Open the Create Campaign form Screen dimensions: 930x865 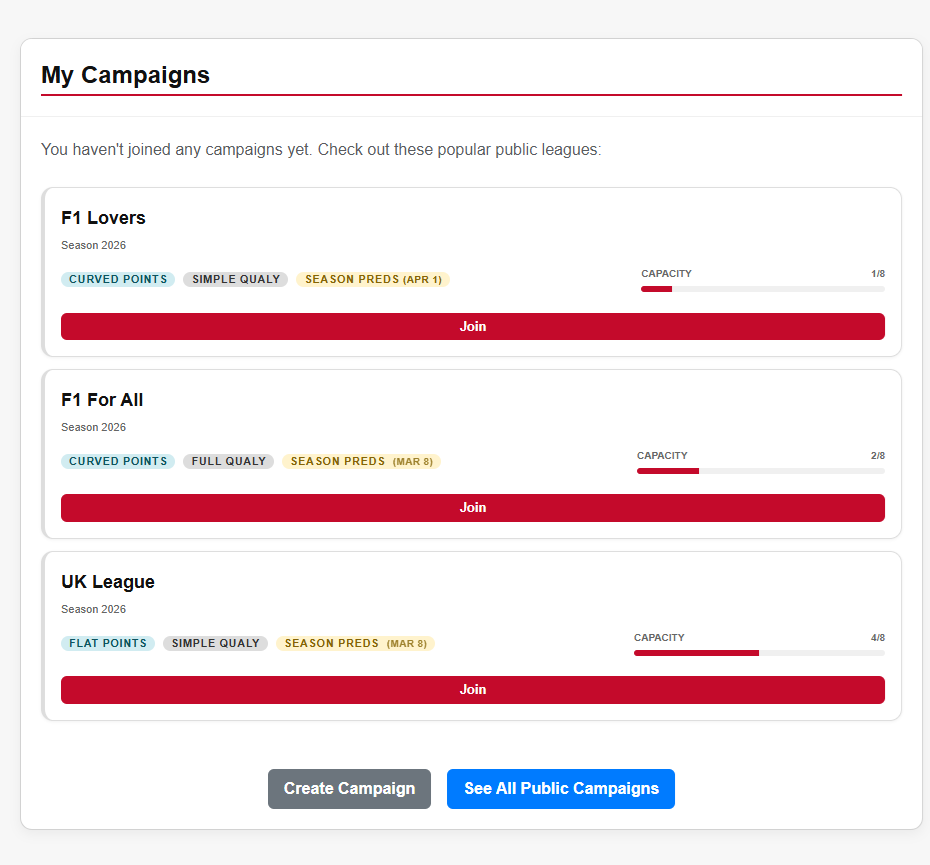[349, 789]
